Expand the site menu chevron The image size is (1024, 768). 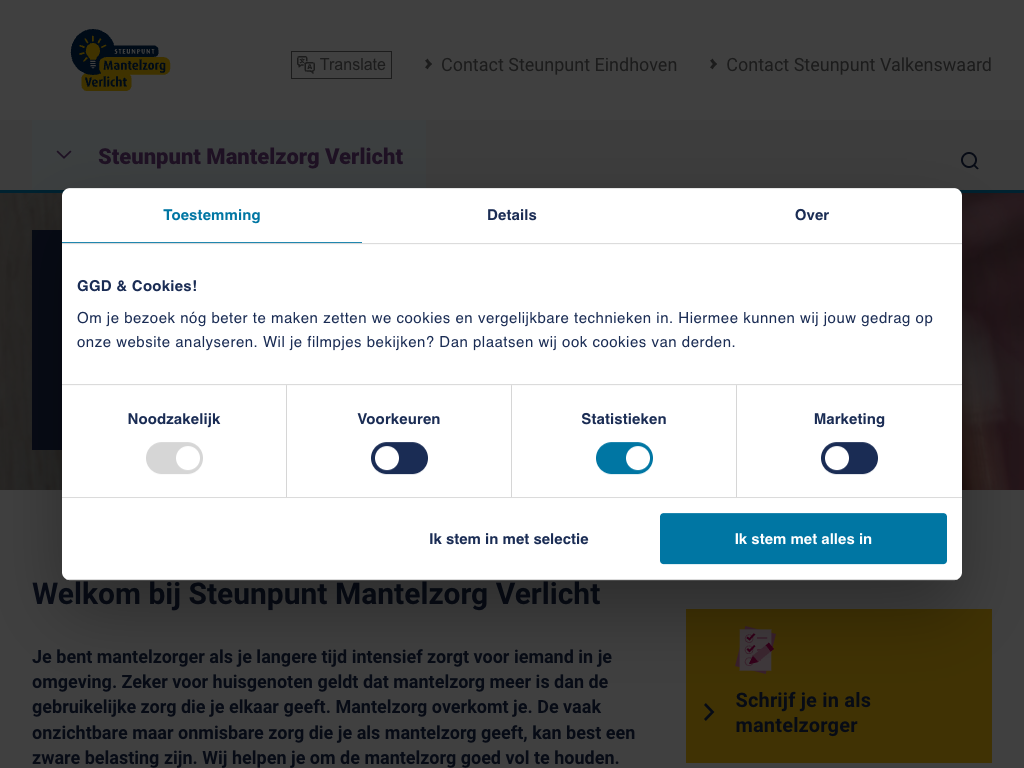click(64, 155)
